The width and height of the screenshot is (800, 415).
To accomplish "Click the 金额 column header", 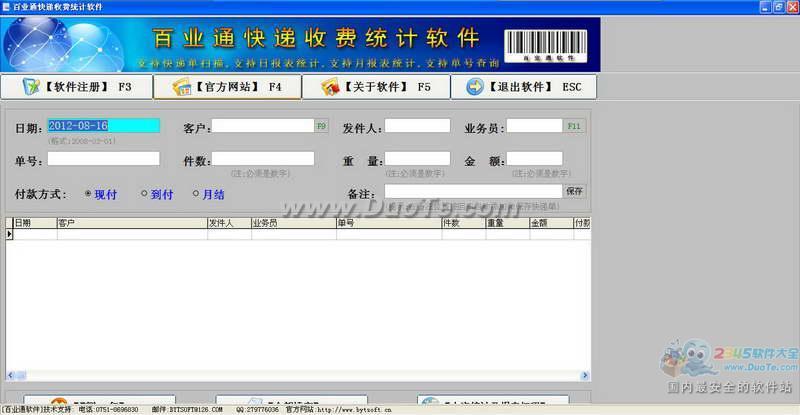I will pos(552,223).
